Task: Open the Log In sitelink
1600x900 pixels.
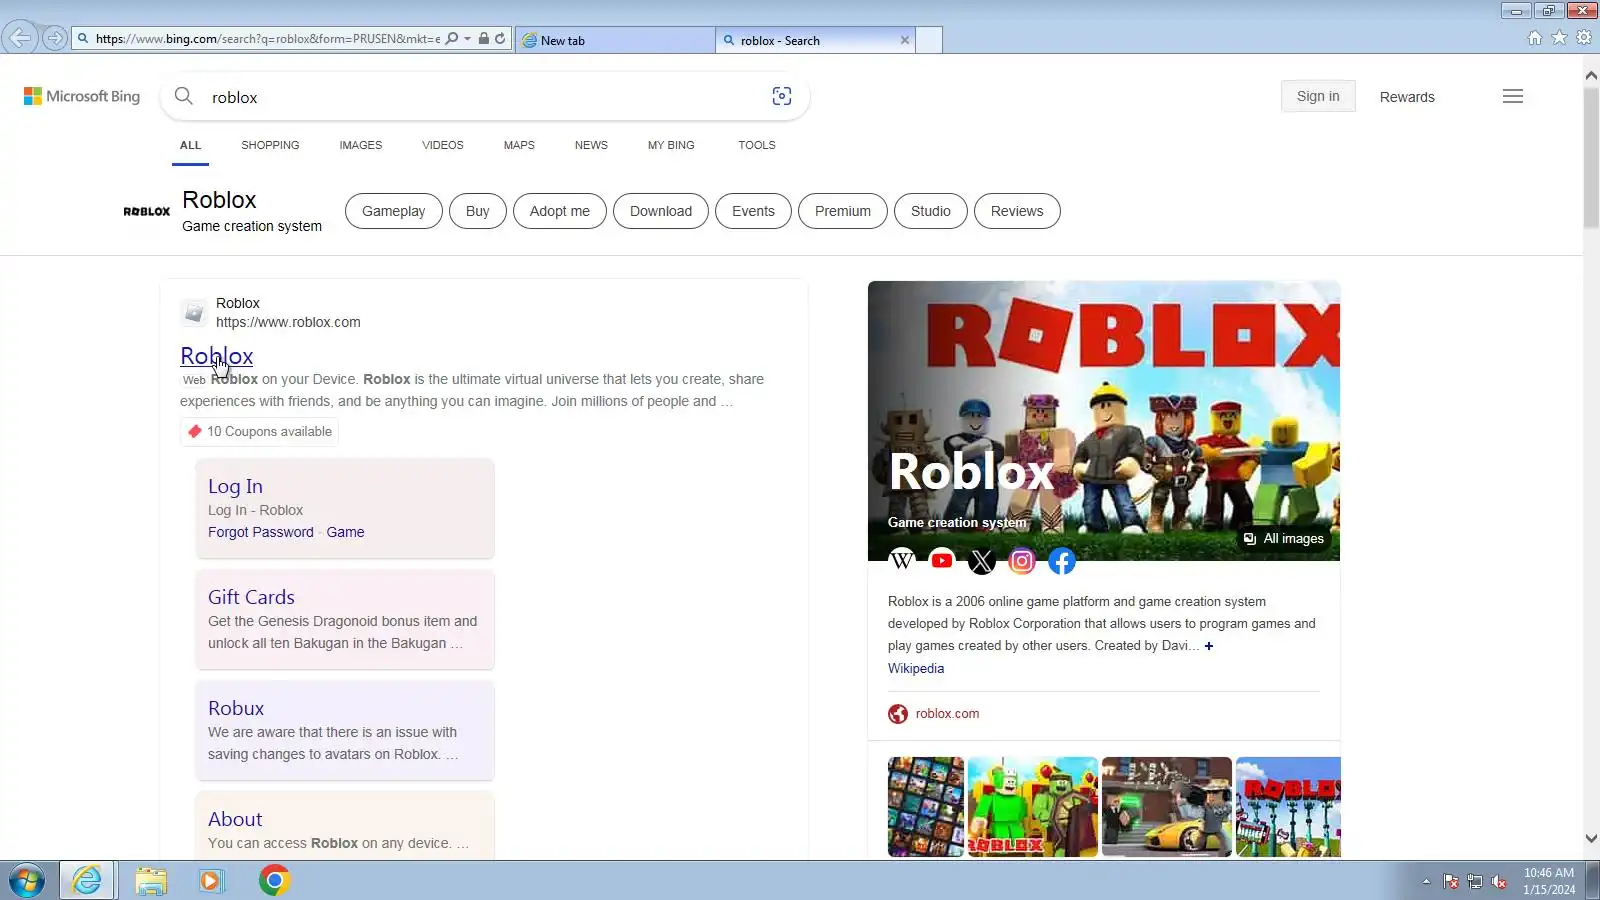Action: pyautogui.click(x=235, y=486)
